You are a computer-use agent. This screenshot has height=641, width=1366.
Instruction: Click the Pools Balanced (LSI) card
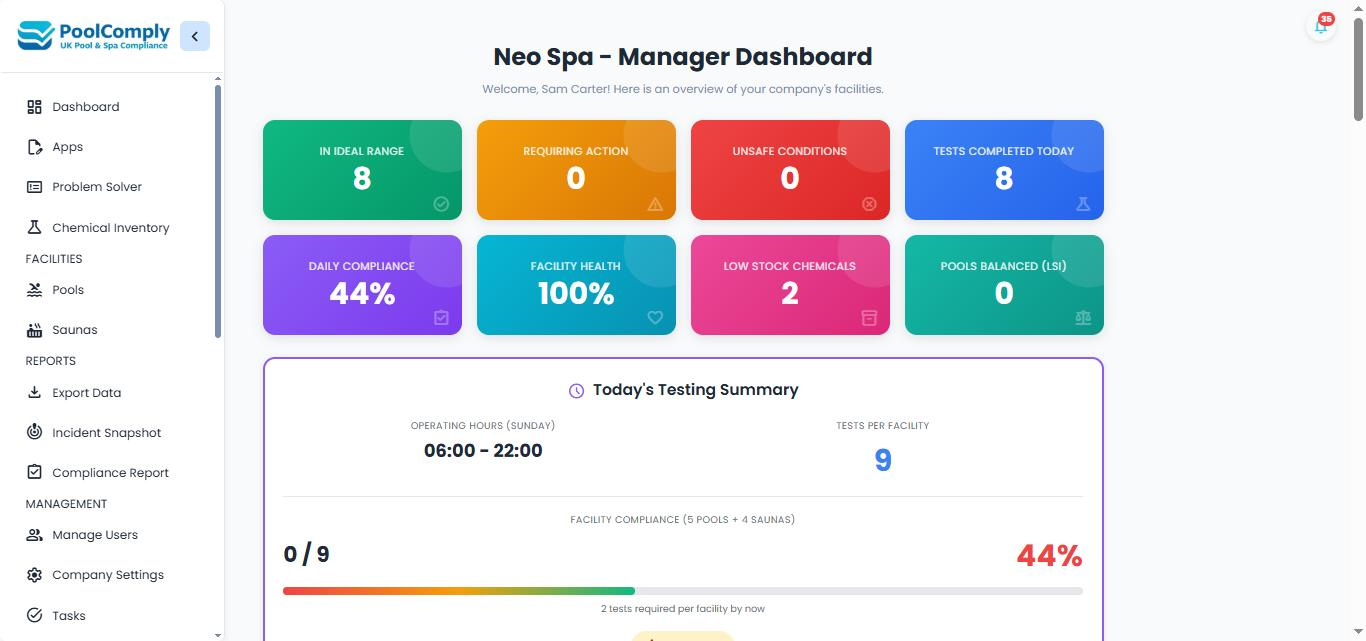tap(1004, 285)
